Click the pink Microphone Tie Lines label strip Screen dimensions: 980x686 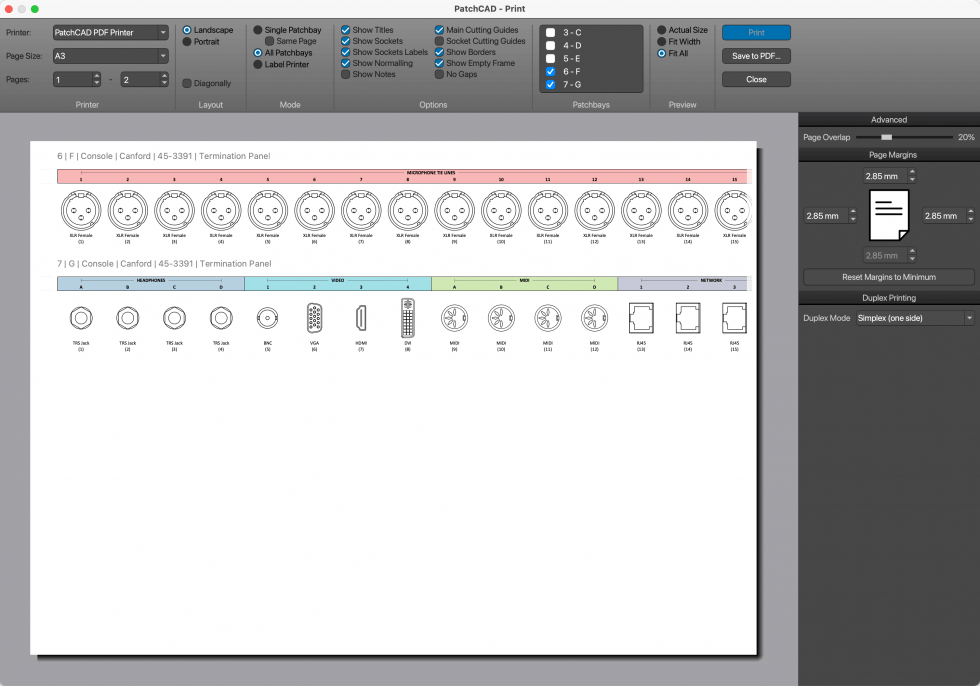(x=404, y=176)
